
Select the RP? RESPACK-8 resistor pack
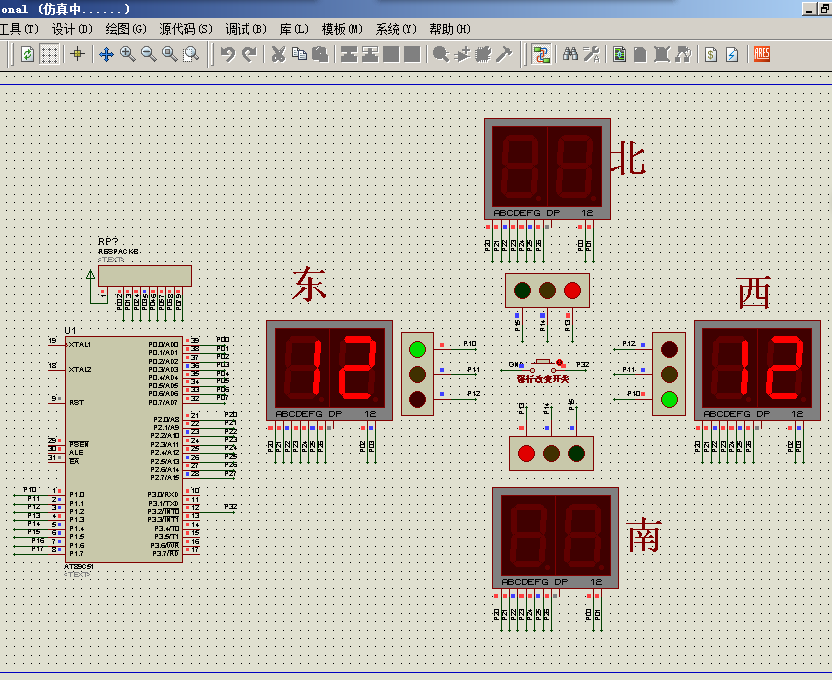point(145,276)
